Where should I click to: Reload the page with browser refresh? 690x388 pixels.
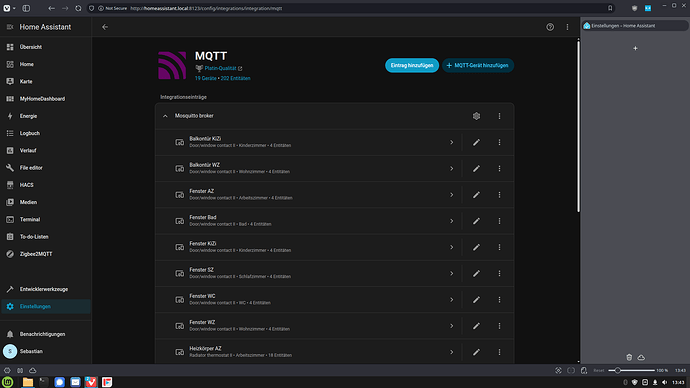(78, 8)
